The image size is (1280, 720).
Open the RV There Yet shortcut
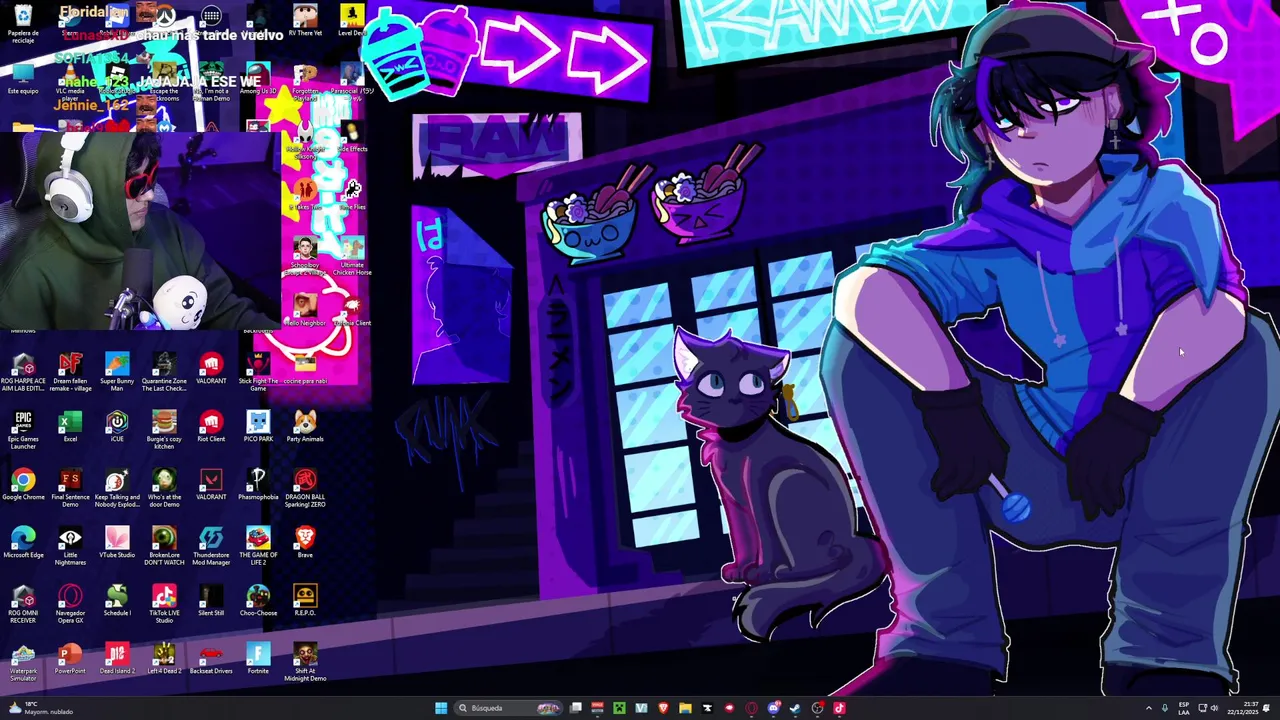coord(305,20)
